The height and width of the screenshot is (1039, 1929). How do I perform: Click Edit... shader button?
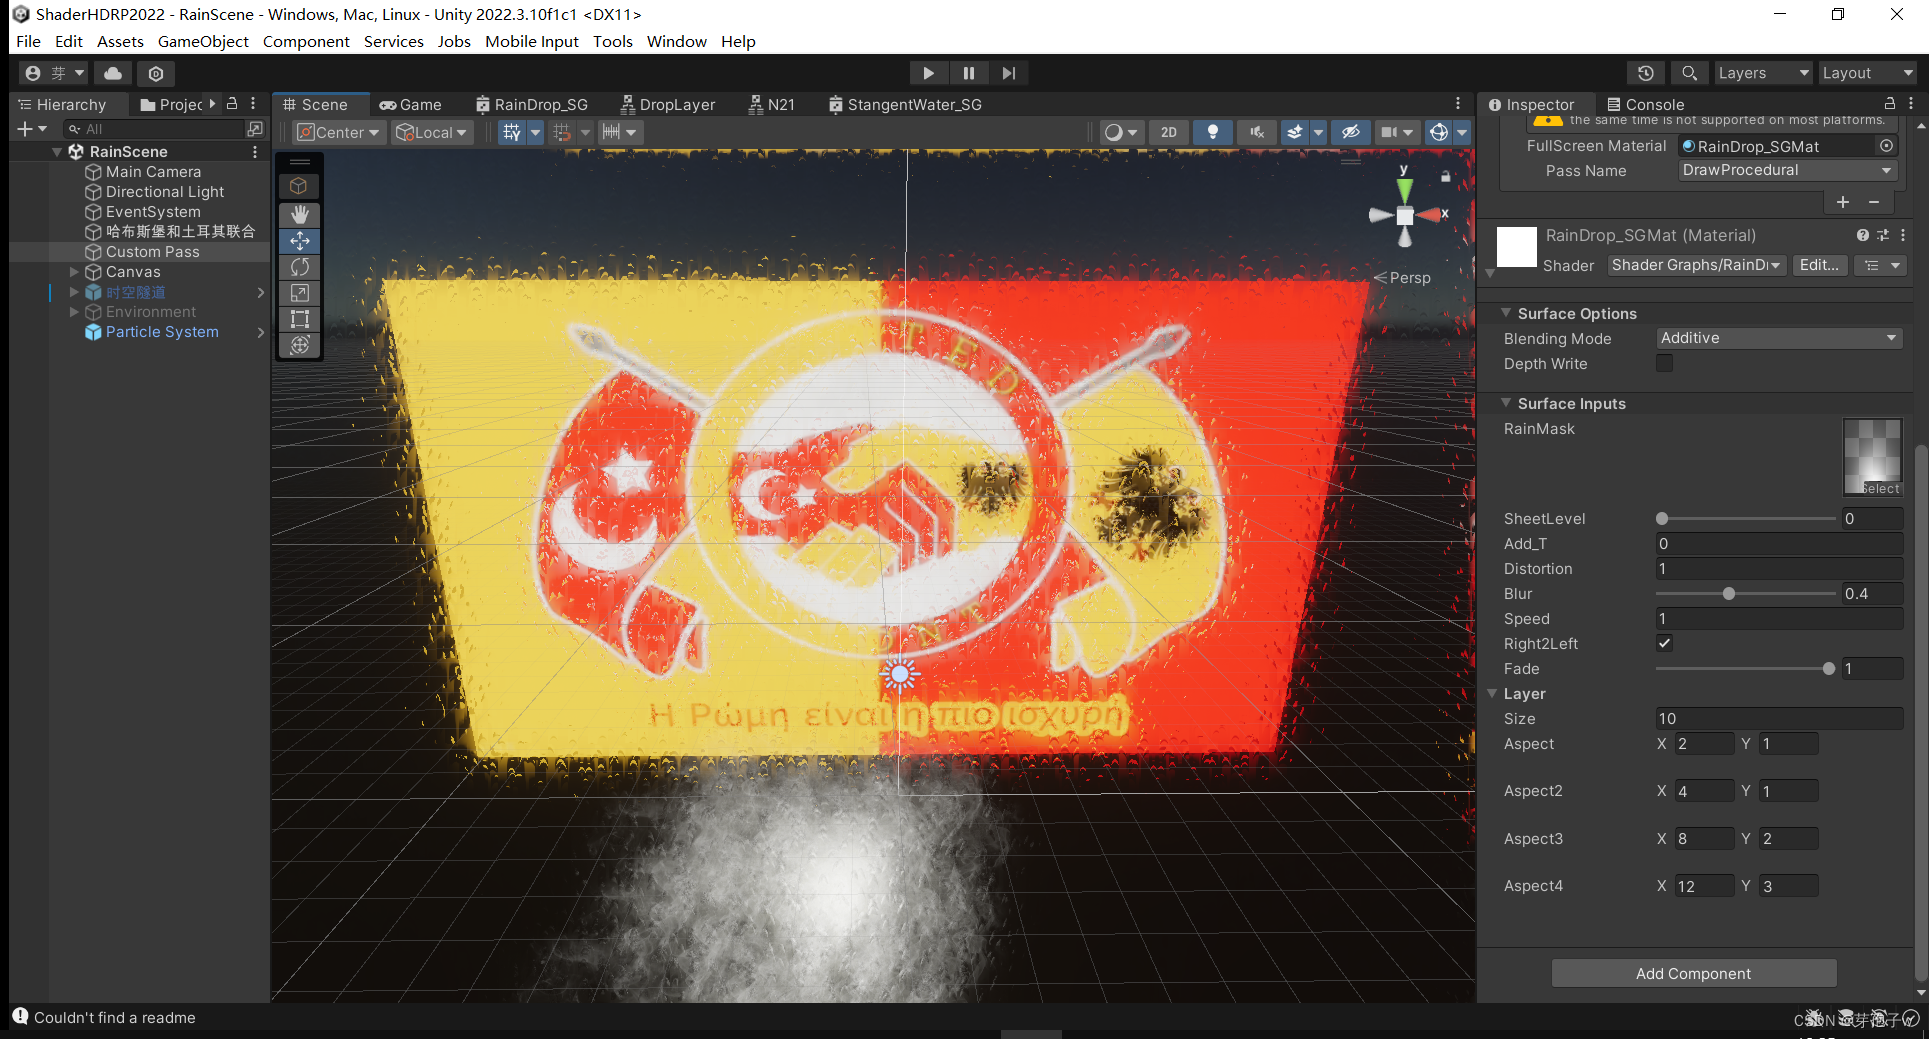1819,265
